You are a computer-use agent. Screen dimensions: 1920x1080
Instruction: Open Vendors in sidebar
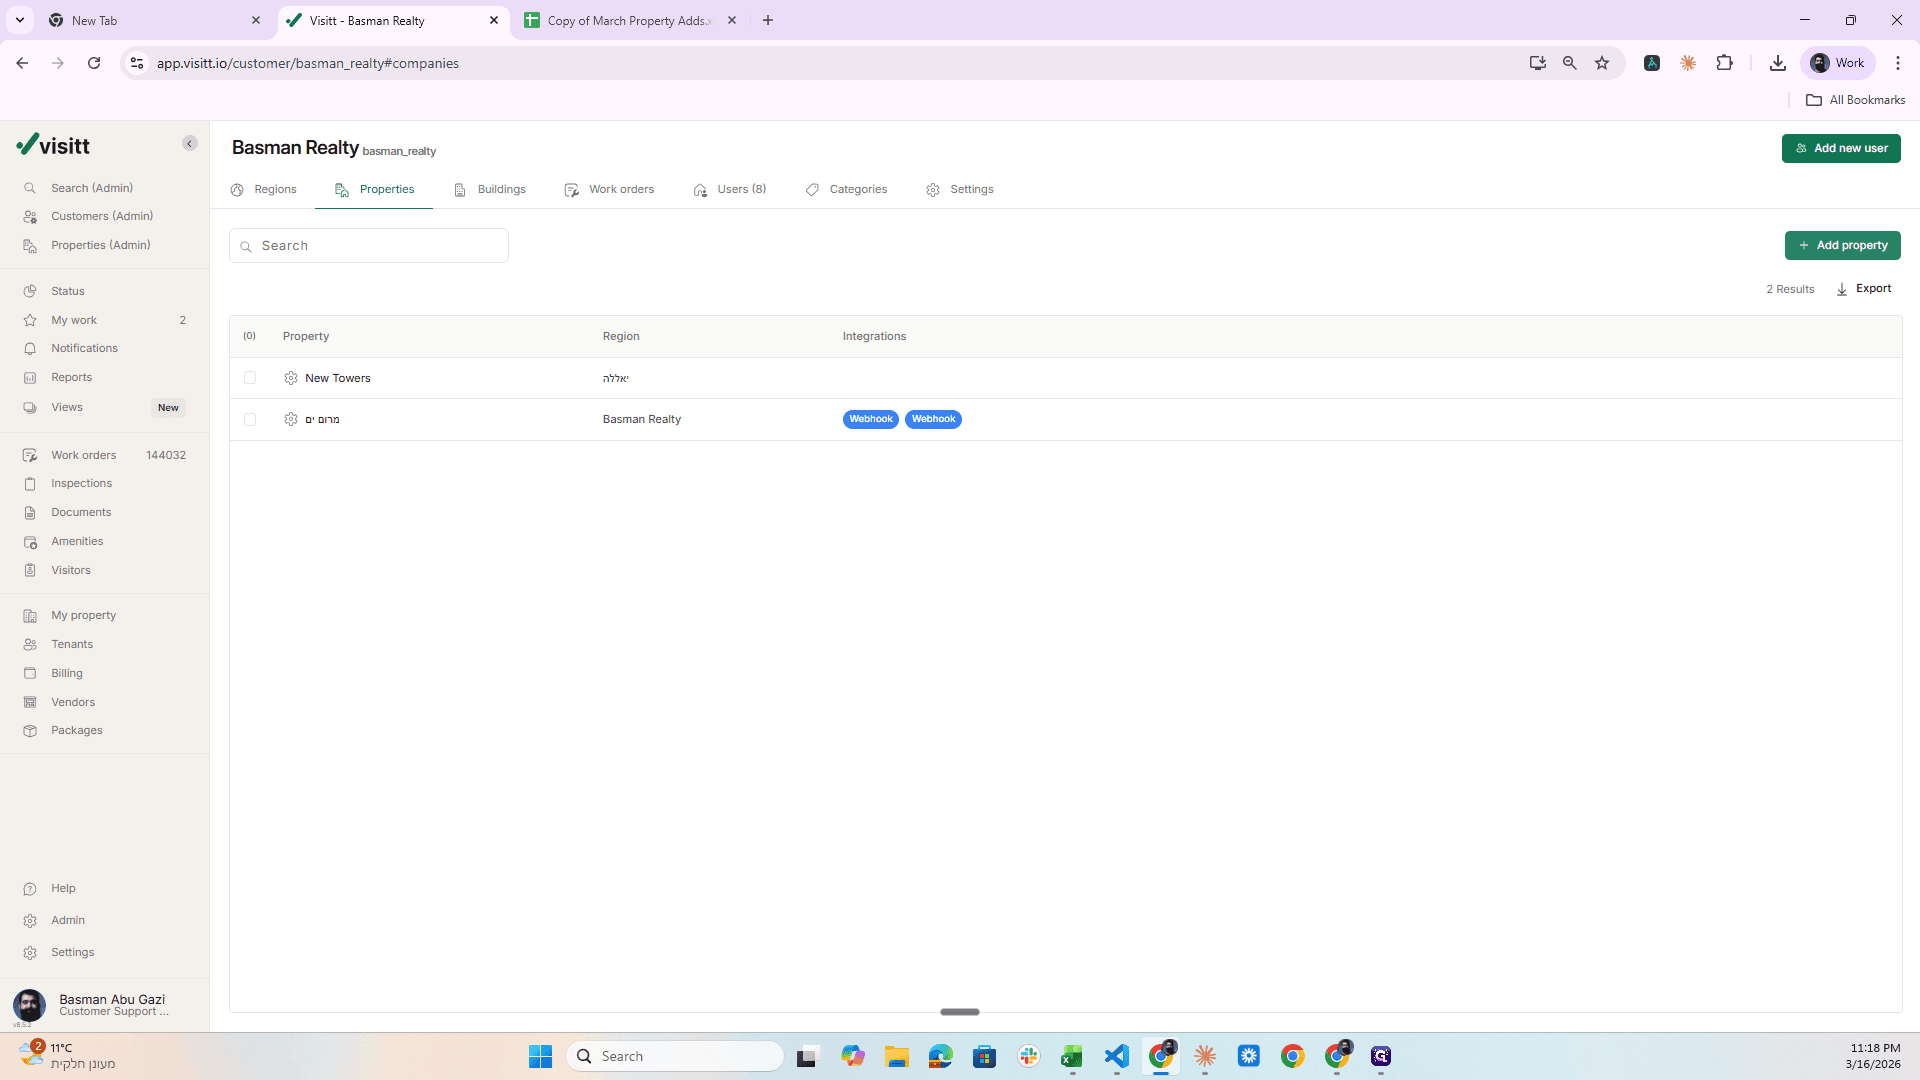pyautogui.click(x=73, y=702)
